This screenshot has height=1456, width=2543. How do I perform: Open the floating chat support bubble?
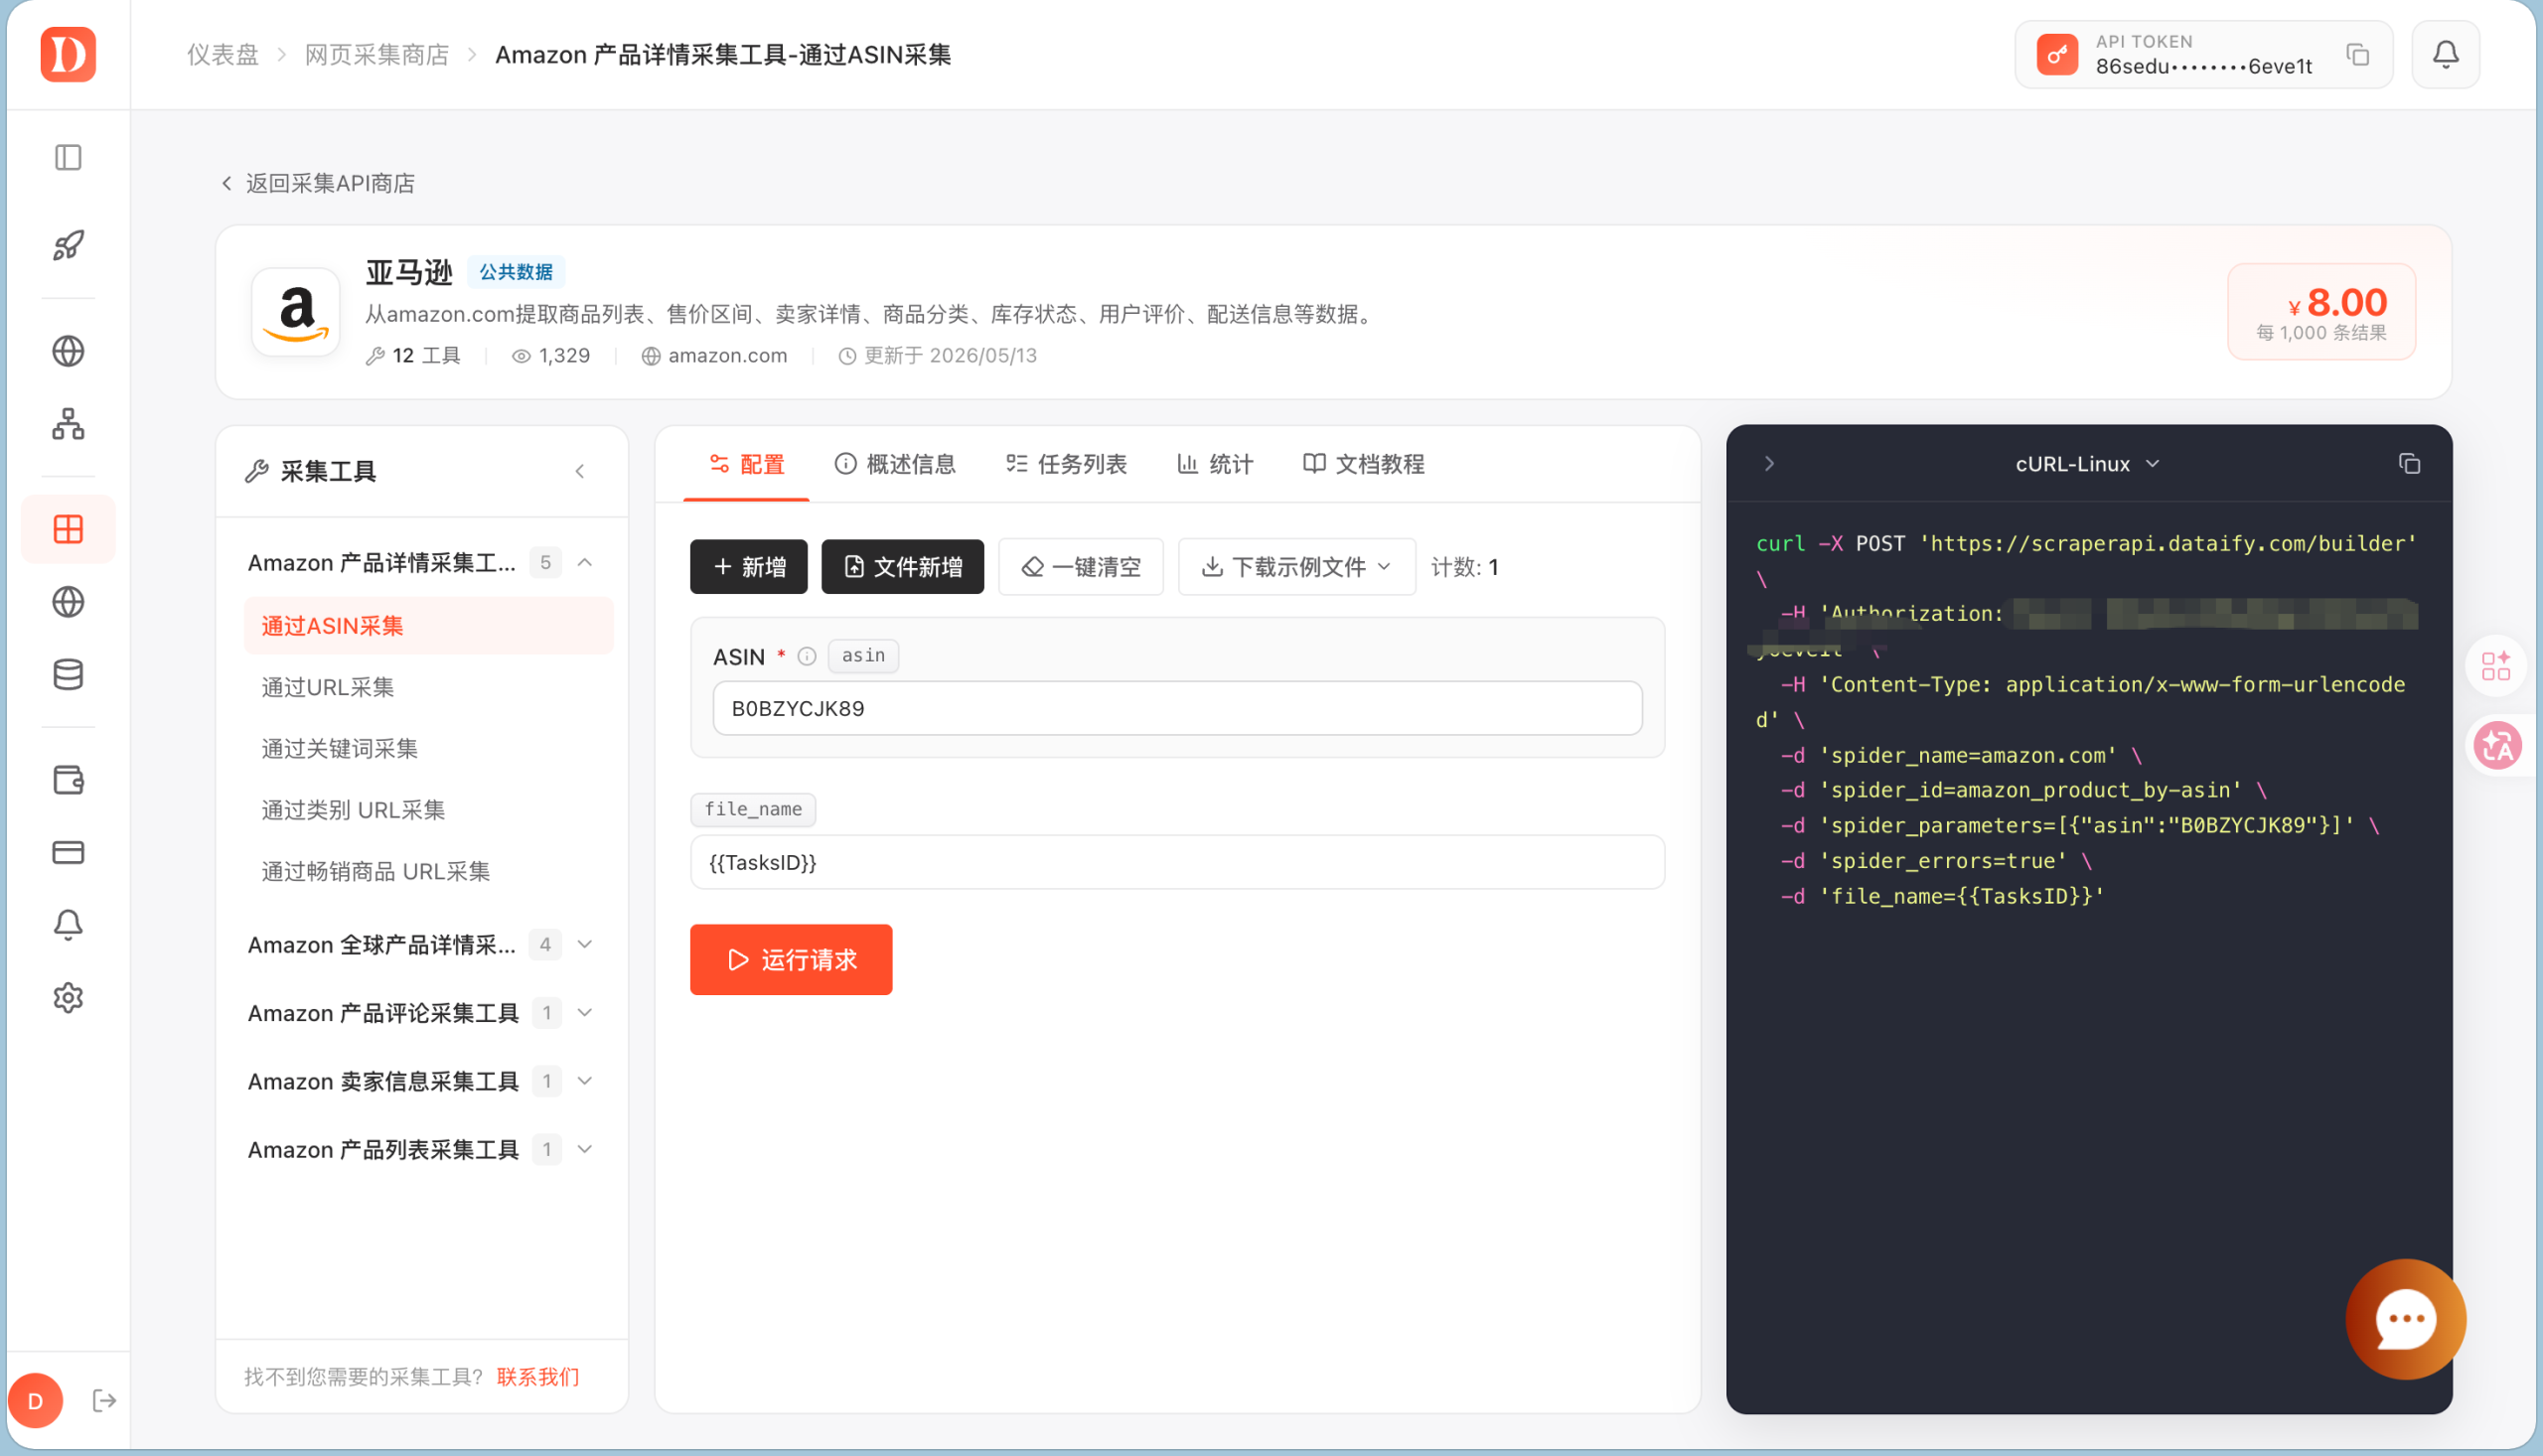pos(2406,1319)
